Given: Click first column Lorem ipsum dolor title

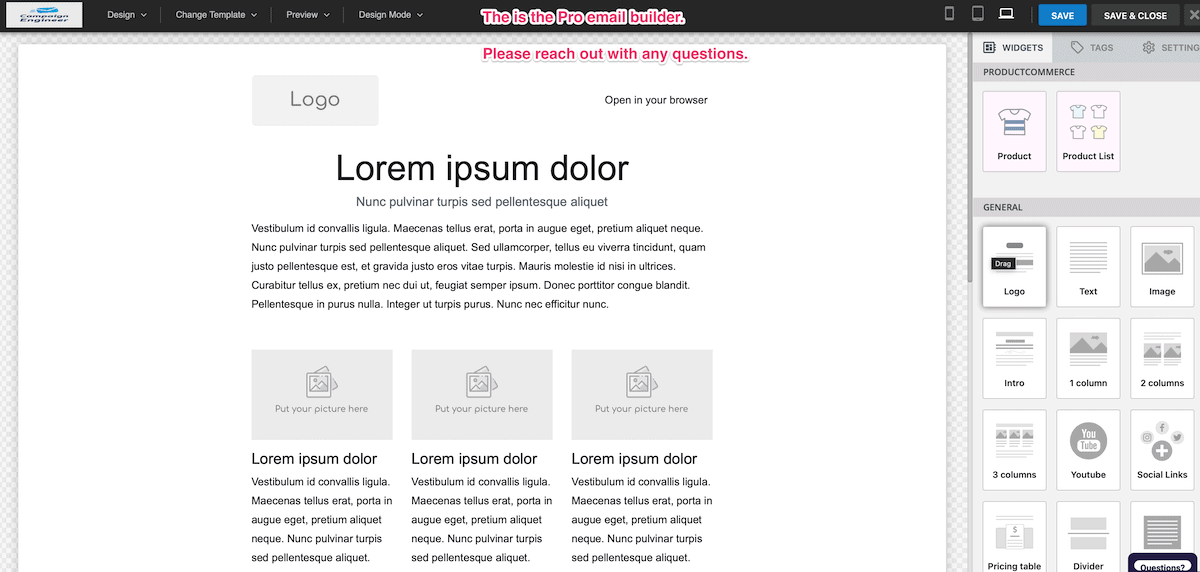Looking at the screenshot, I should (314, 459).
